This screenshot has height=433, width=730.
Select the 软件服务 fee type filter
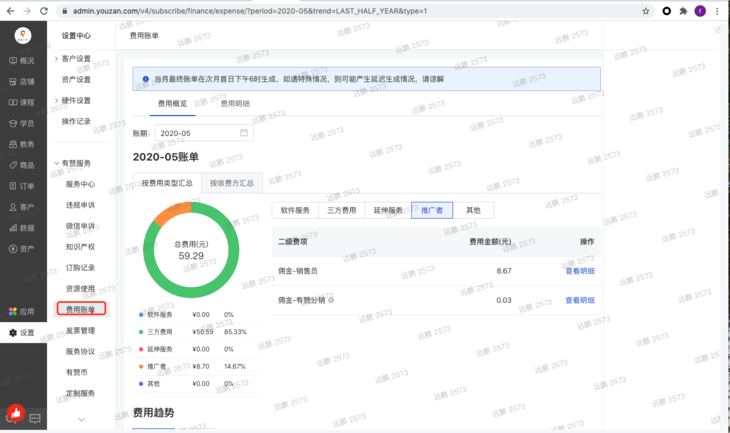click(x=298, y=211)
